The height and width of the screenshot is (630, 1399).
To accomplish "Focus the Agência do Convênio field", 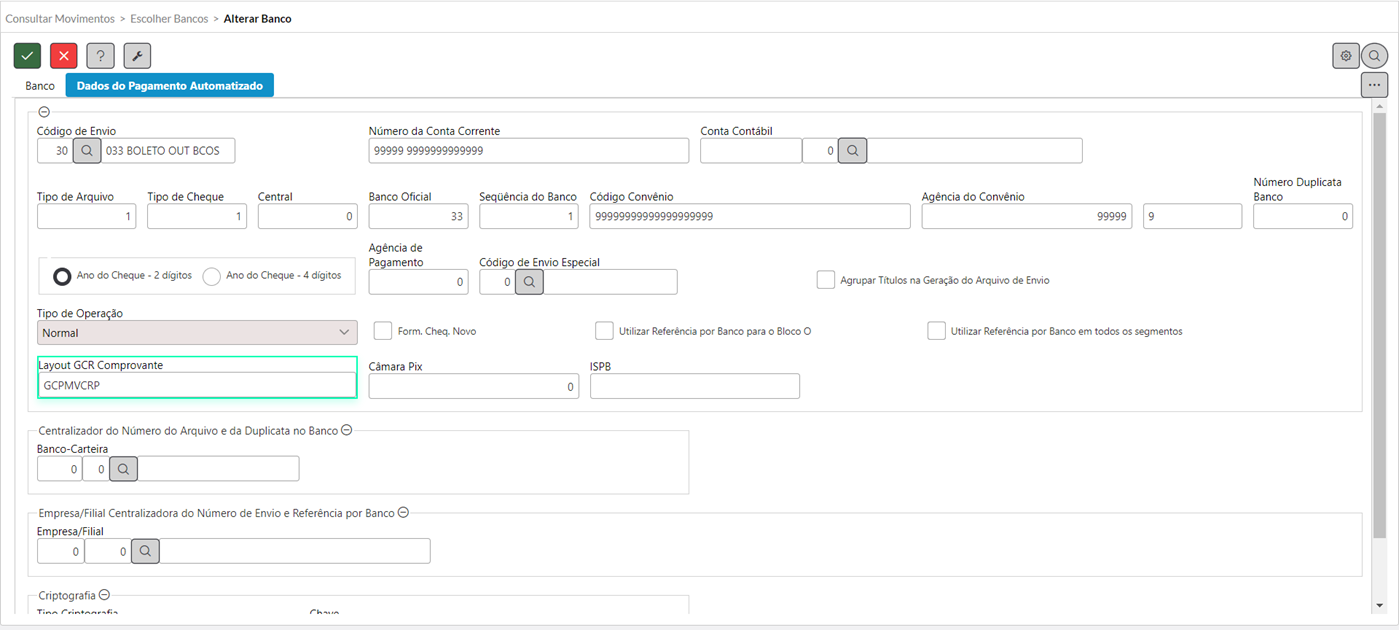I will pos(1027,216).
